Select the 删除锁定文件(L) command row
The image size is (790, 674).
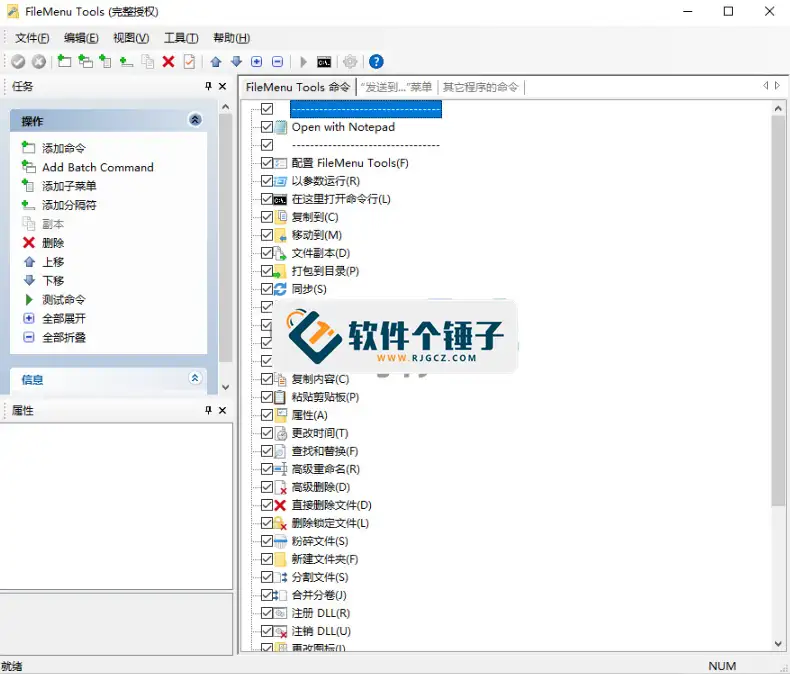click(x=330, y=523)
